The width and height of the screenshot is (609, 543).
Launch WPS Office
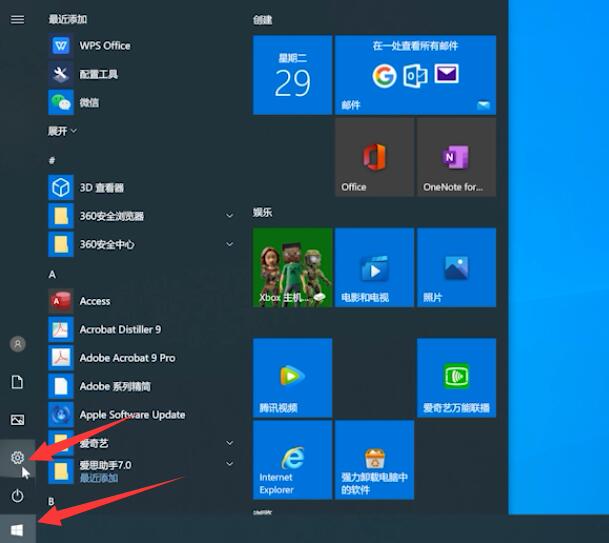pos(142,46)
